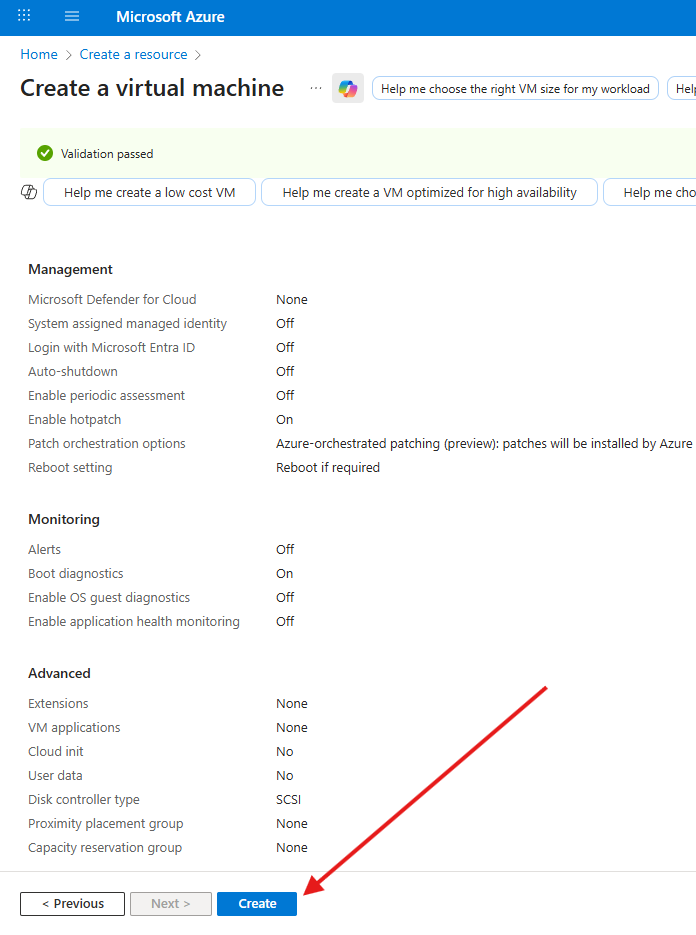
Task: Click Help me create a VM optimized for high availability
Action: tap(429, 193)
